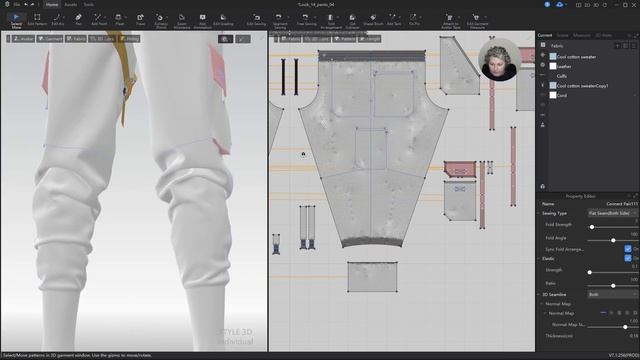Open the Fullness (Dart) tool
640x360 pixels.
pos(161,20)
